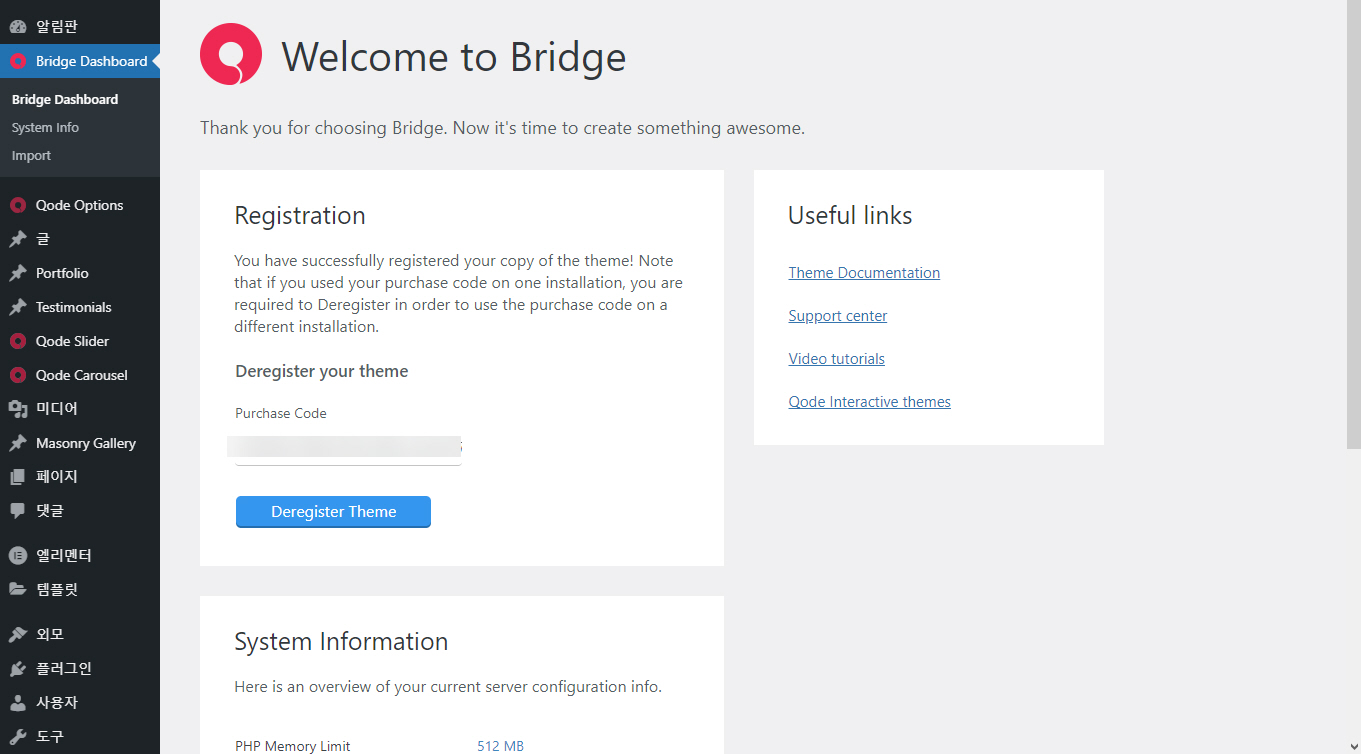Viewport: 1361px width, 754px height.
Task: Open the Qode Carousel menu
Action: pyautogui.click(x=80, y=375)
